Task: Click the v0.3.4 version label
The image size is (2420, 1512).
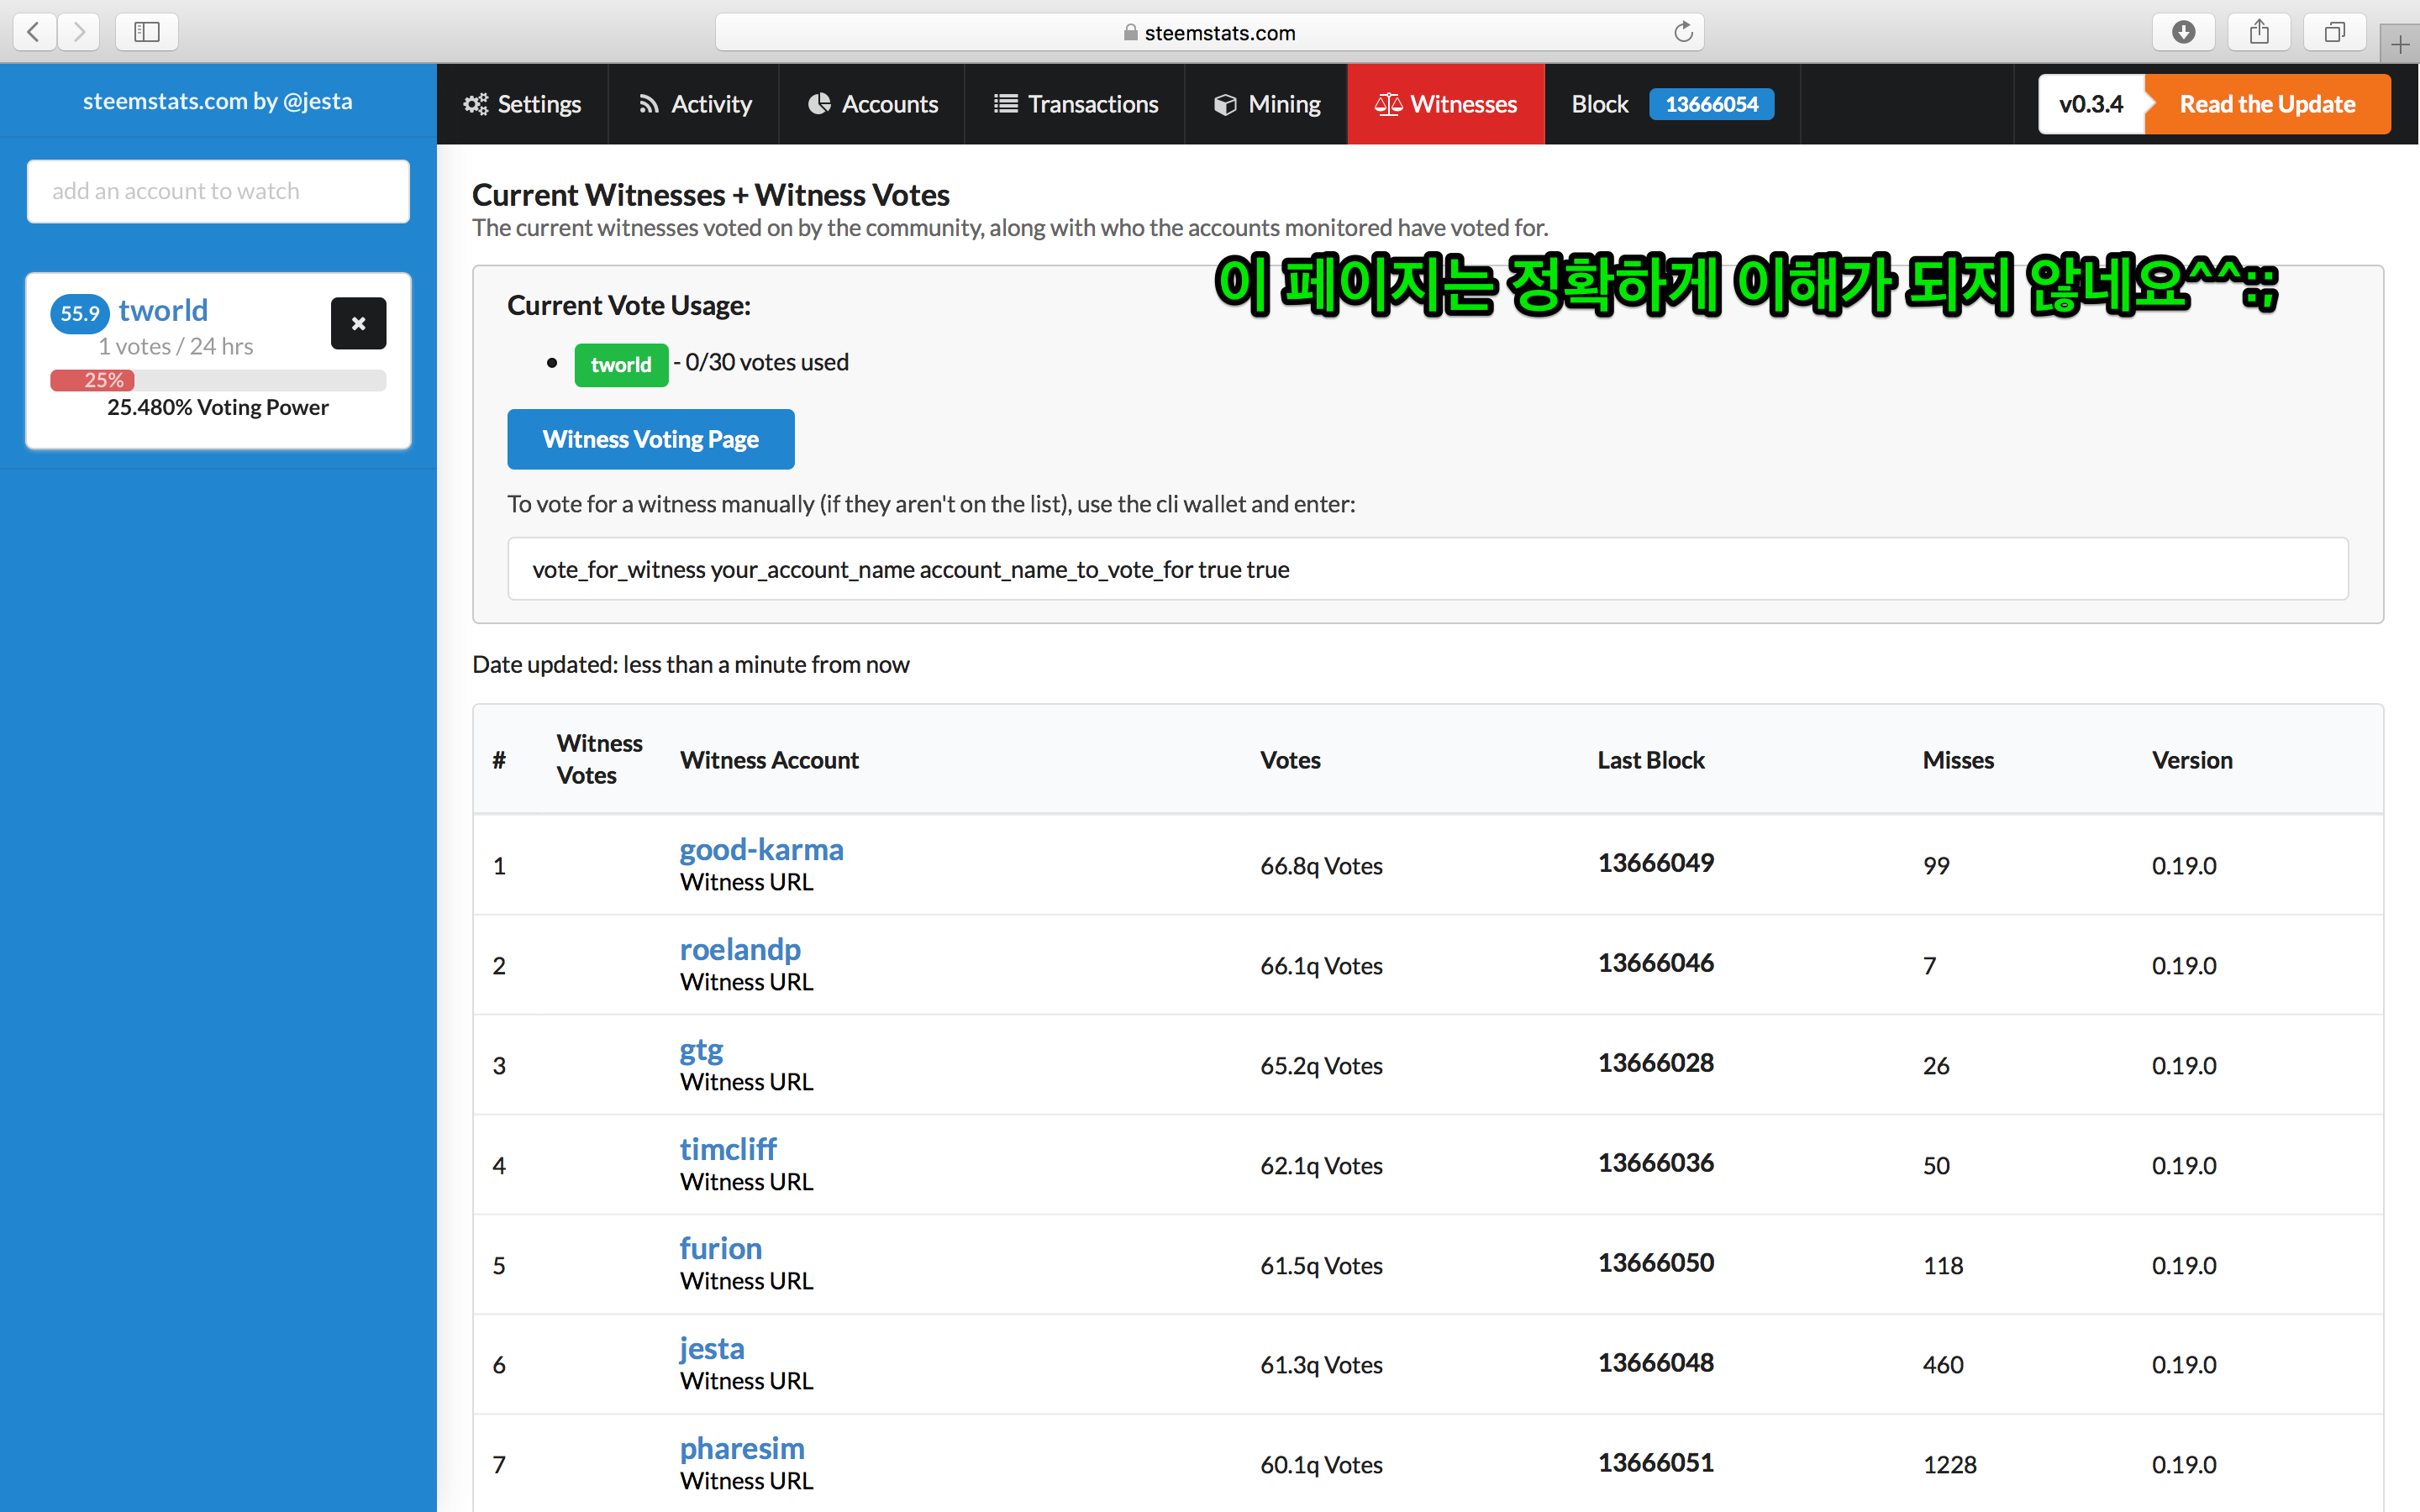Action: click(2091, 104)
